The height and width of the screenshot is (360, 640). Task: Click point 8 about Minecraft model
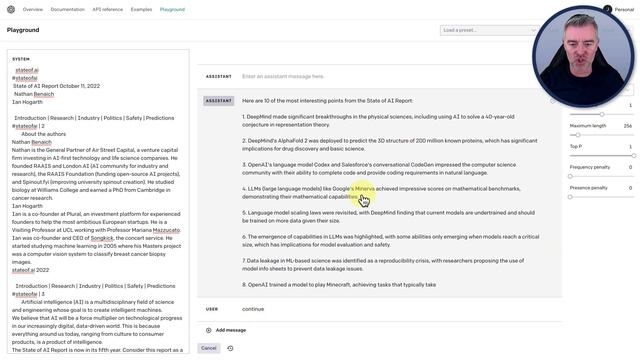coord(339,285)
